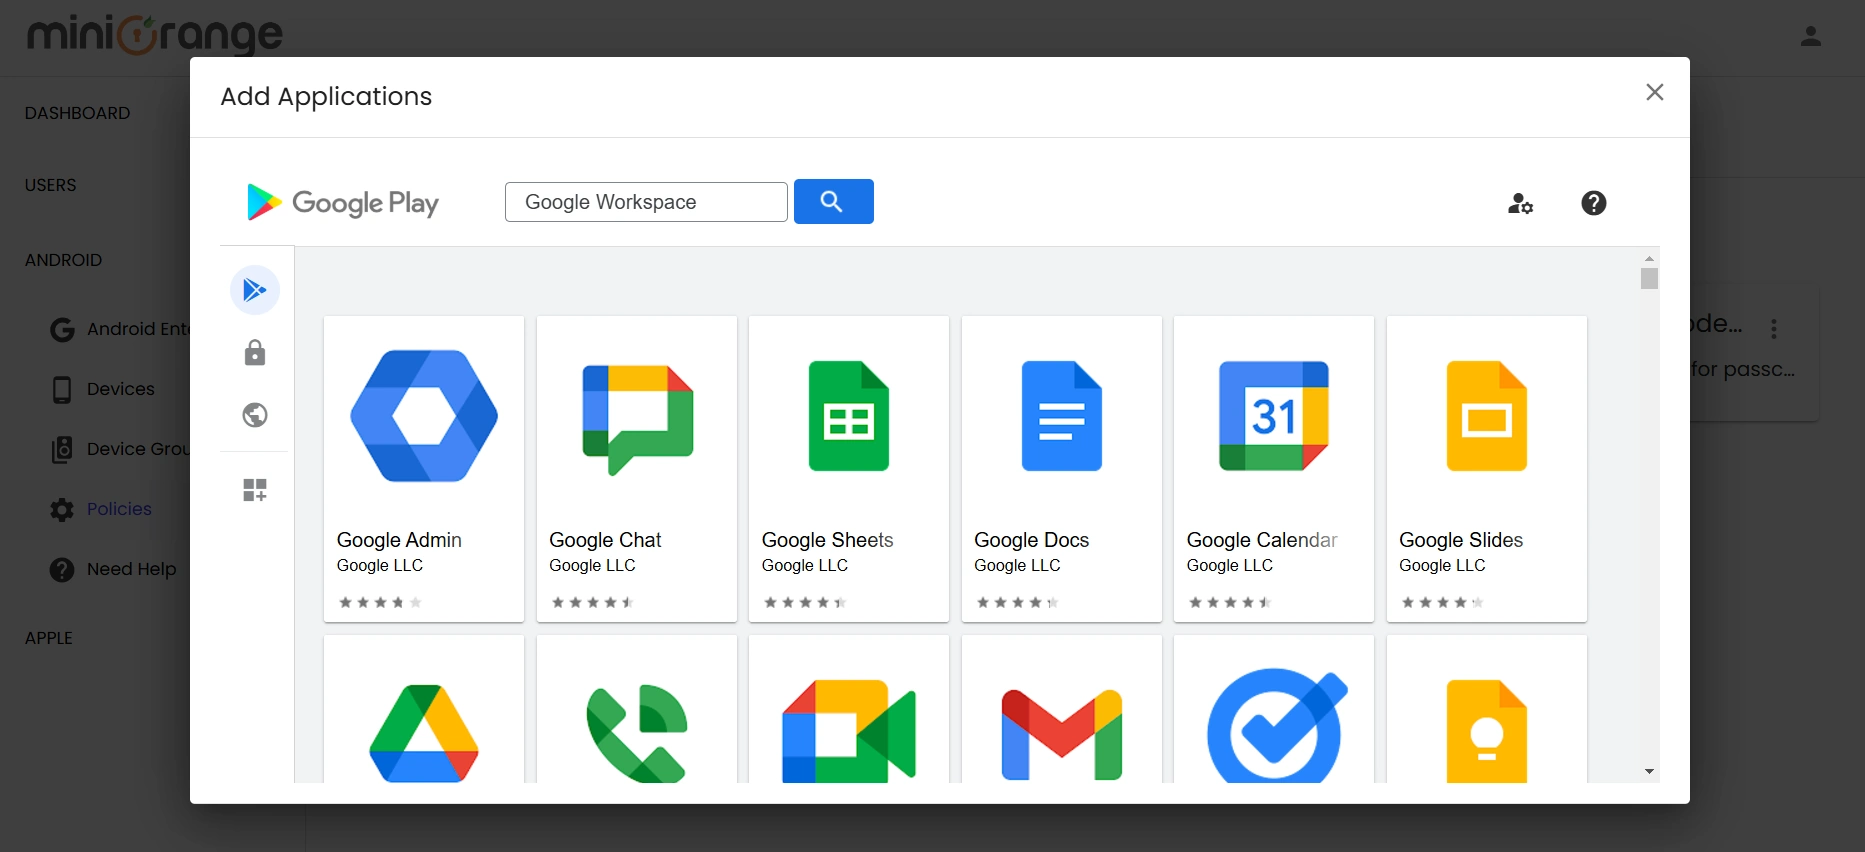Open Policies in the sidebar
Screen dimensions: 1865x852
tap(119, 509)
